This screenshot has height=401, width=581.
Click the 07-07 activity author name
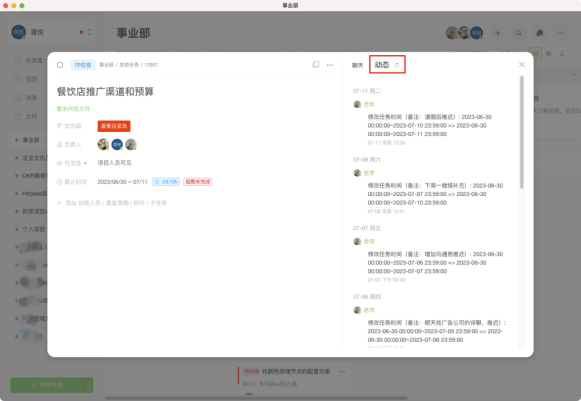(369, 242)
